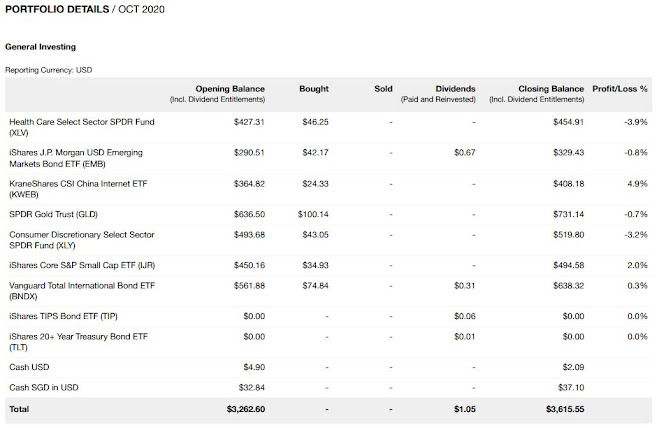Click XLV opening balance $427.31

pyautogui.click(x=249, y=122)
